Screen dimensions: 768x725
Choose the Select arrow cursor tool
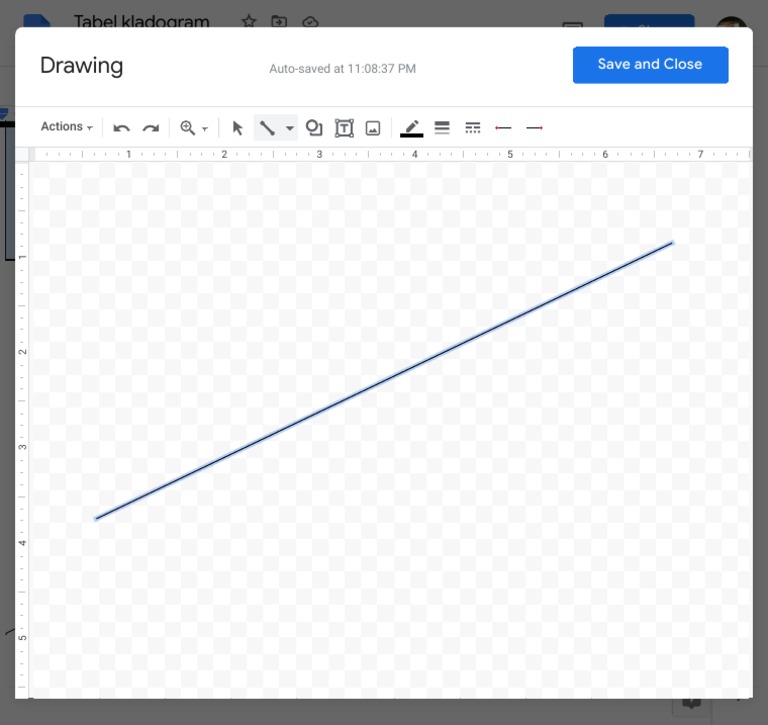[x=237, y=128]
